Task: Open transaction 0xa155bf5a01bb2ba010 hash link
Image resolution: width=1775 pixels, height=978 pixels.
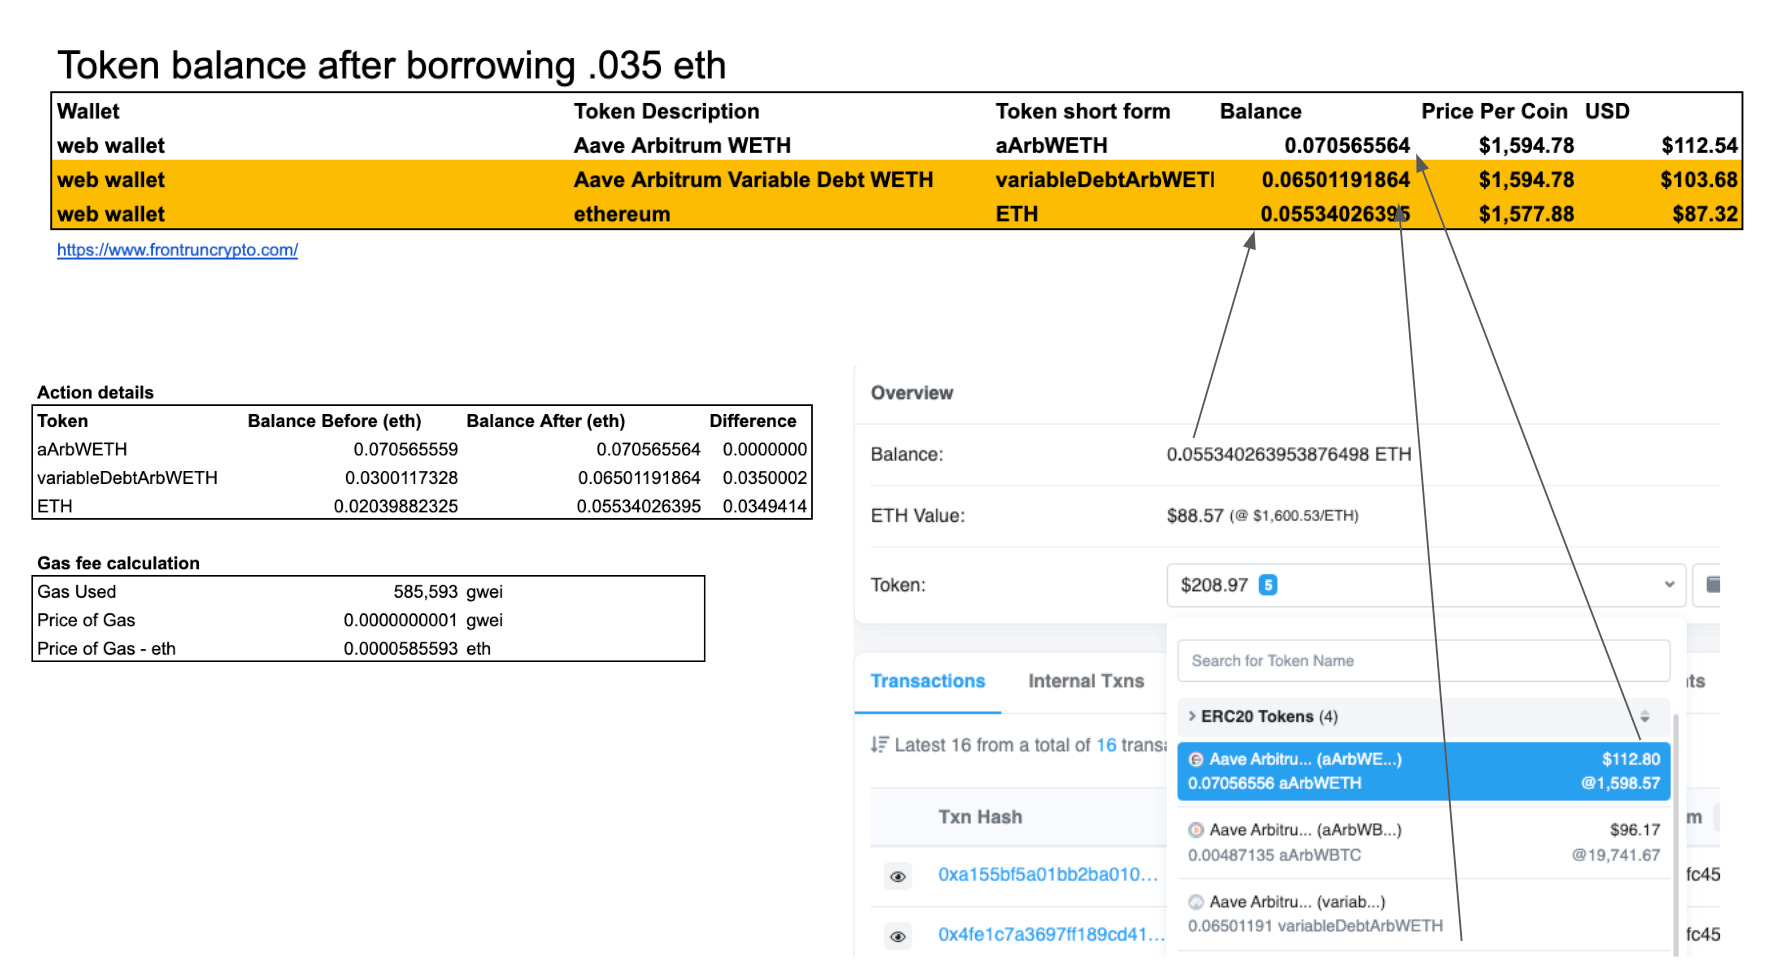Action: click(x=1047, y=875)
